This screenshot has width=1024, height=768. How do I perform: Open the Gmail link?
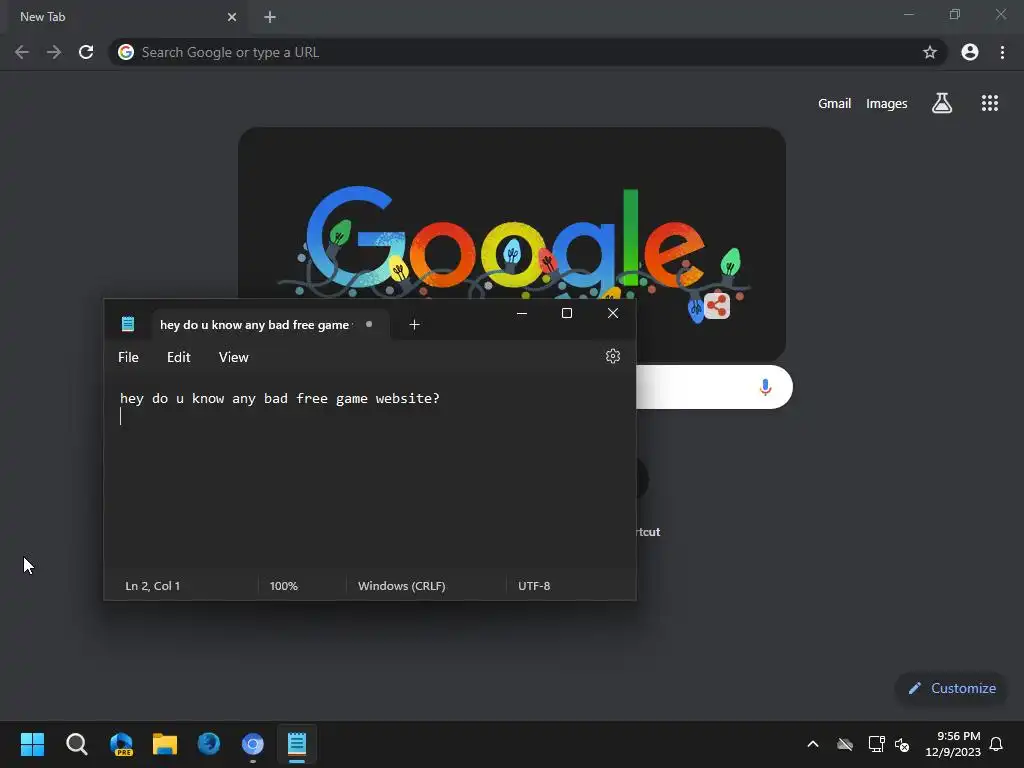pos(835,103)
